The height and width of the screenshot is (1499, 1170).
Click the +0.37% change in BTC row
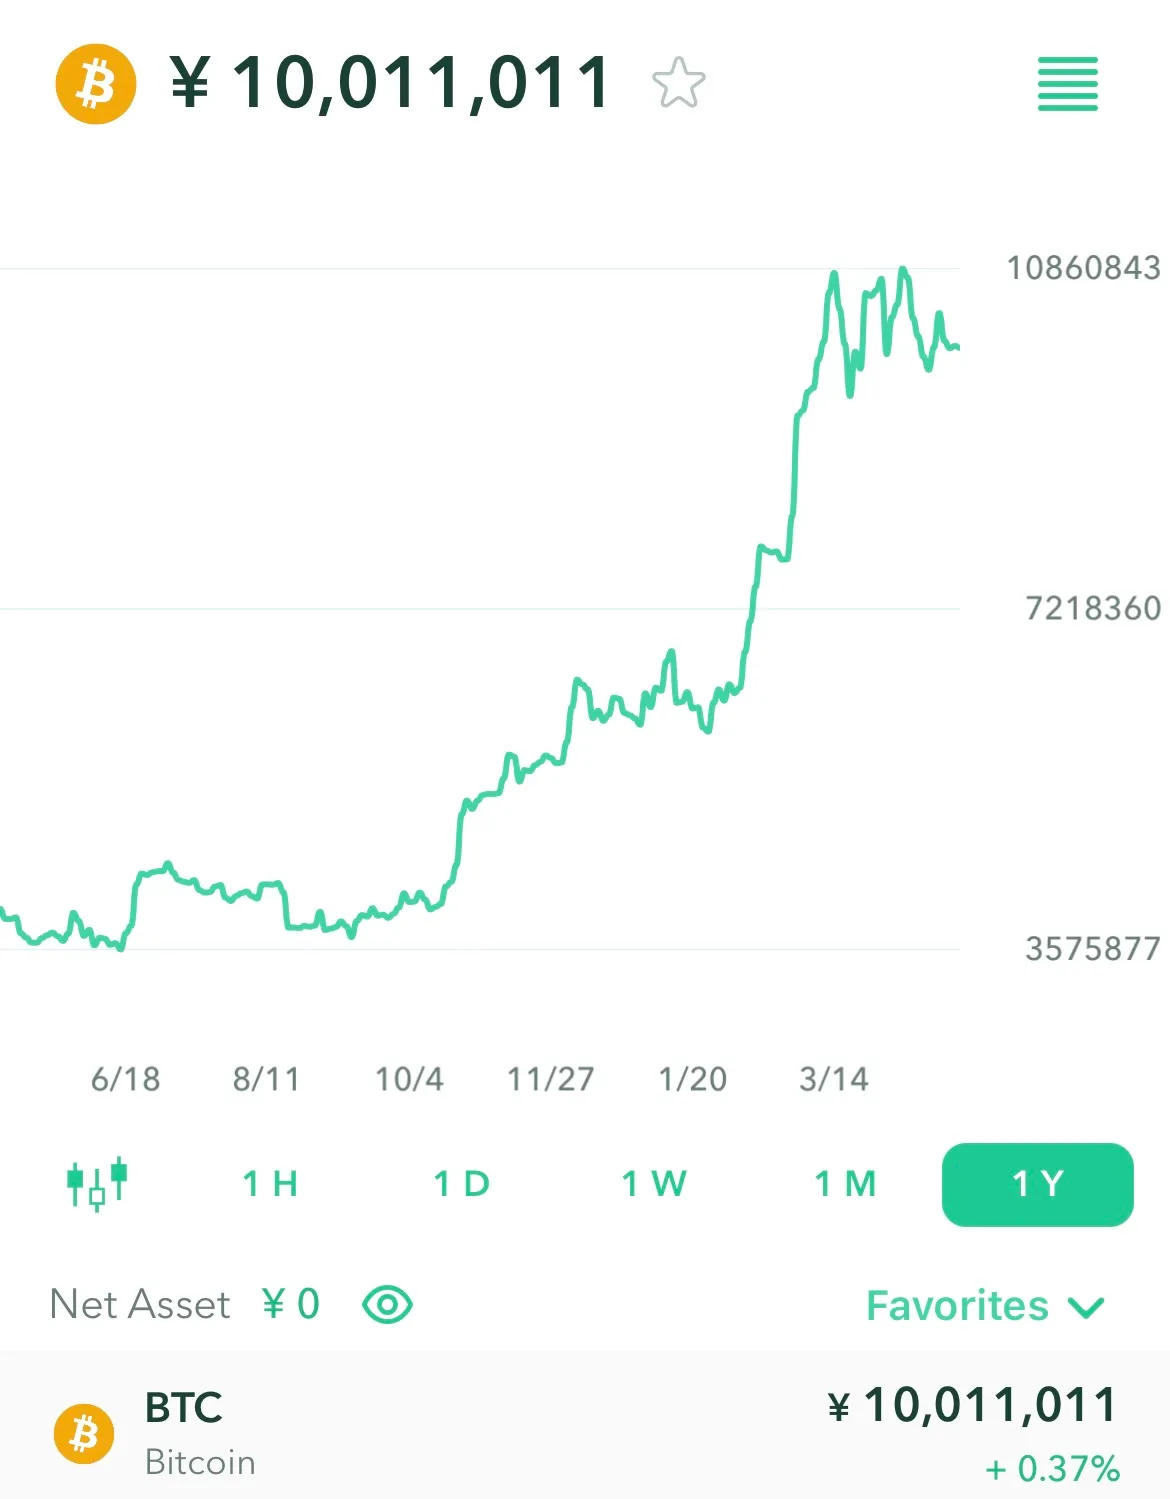pyautogui.click(x=1052, y=1469)
